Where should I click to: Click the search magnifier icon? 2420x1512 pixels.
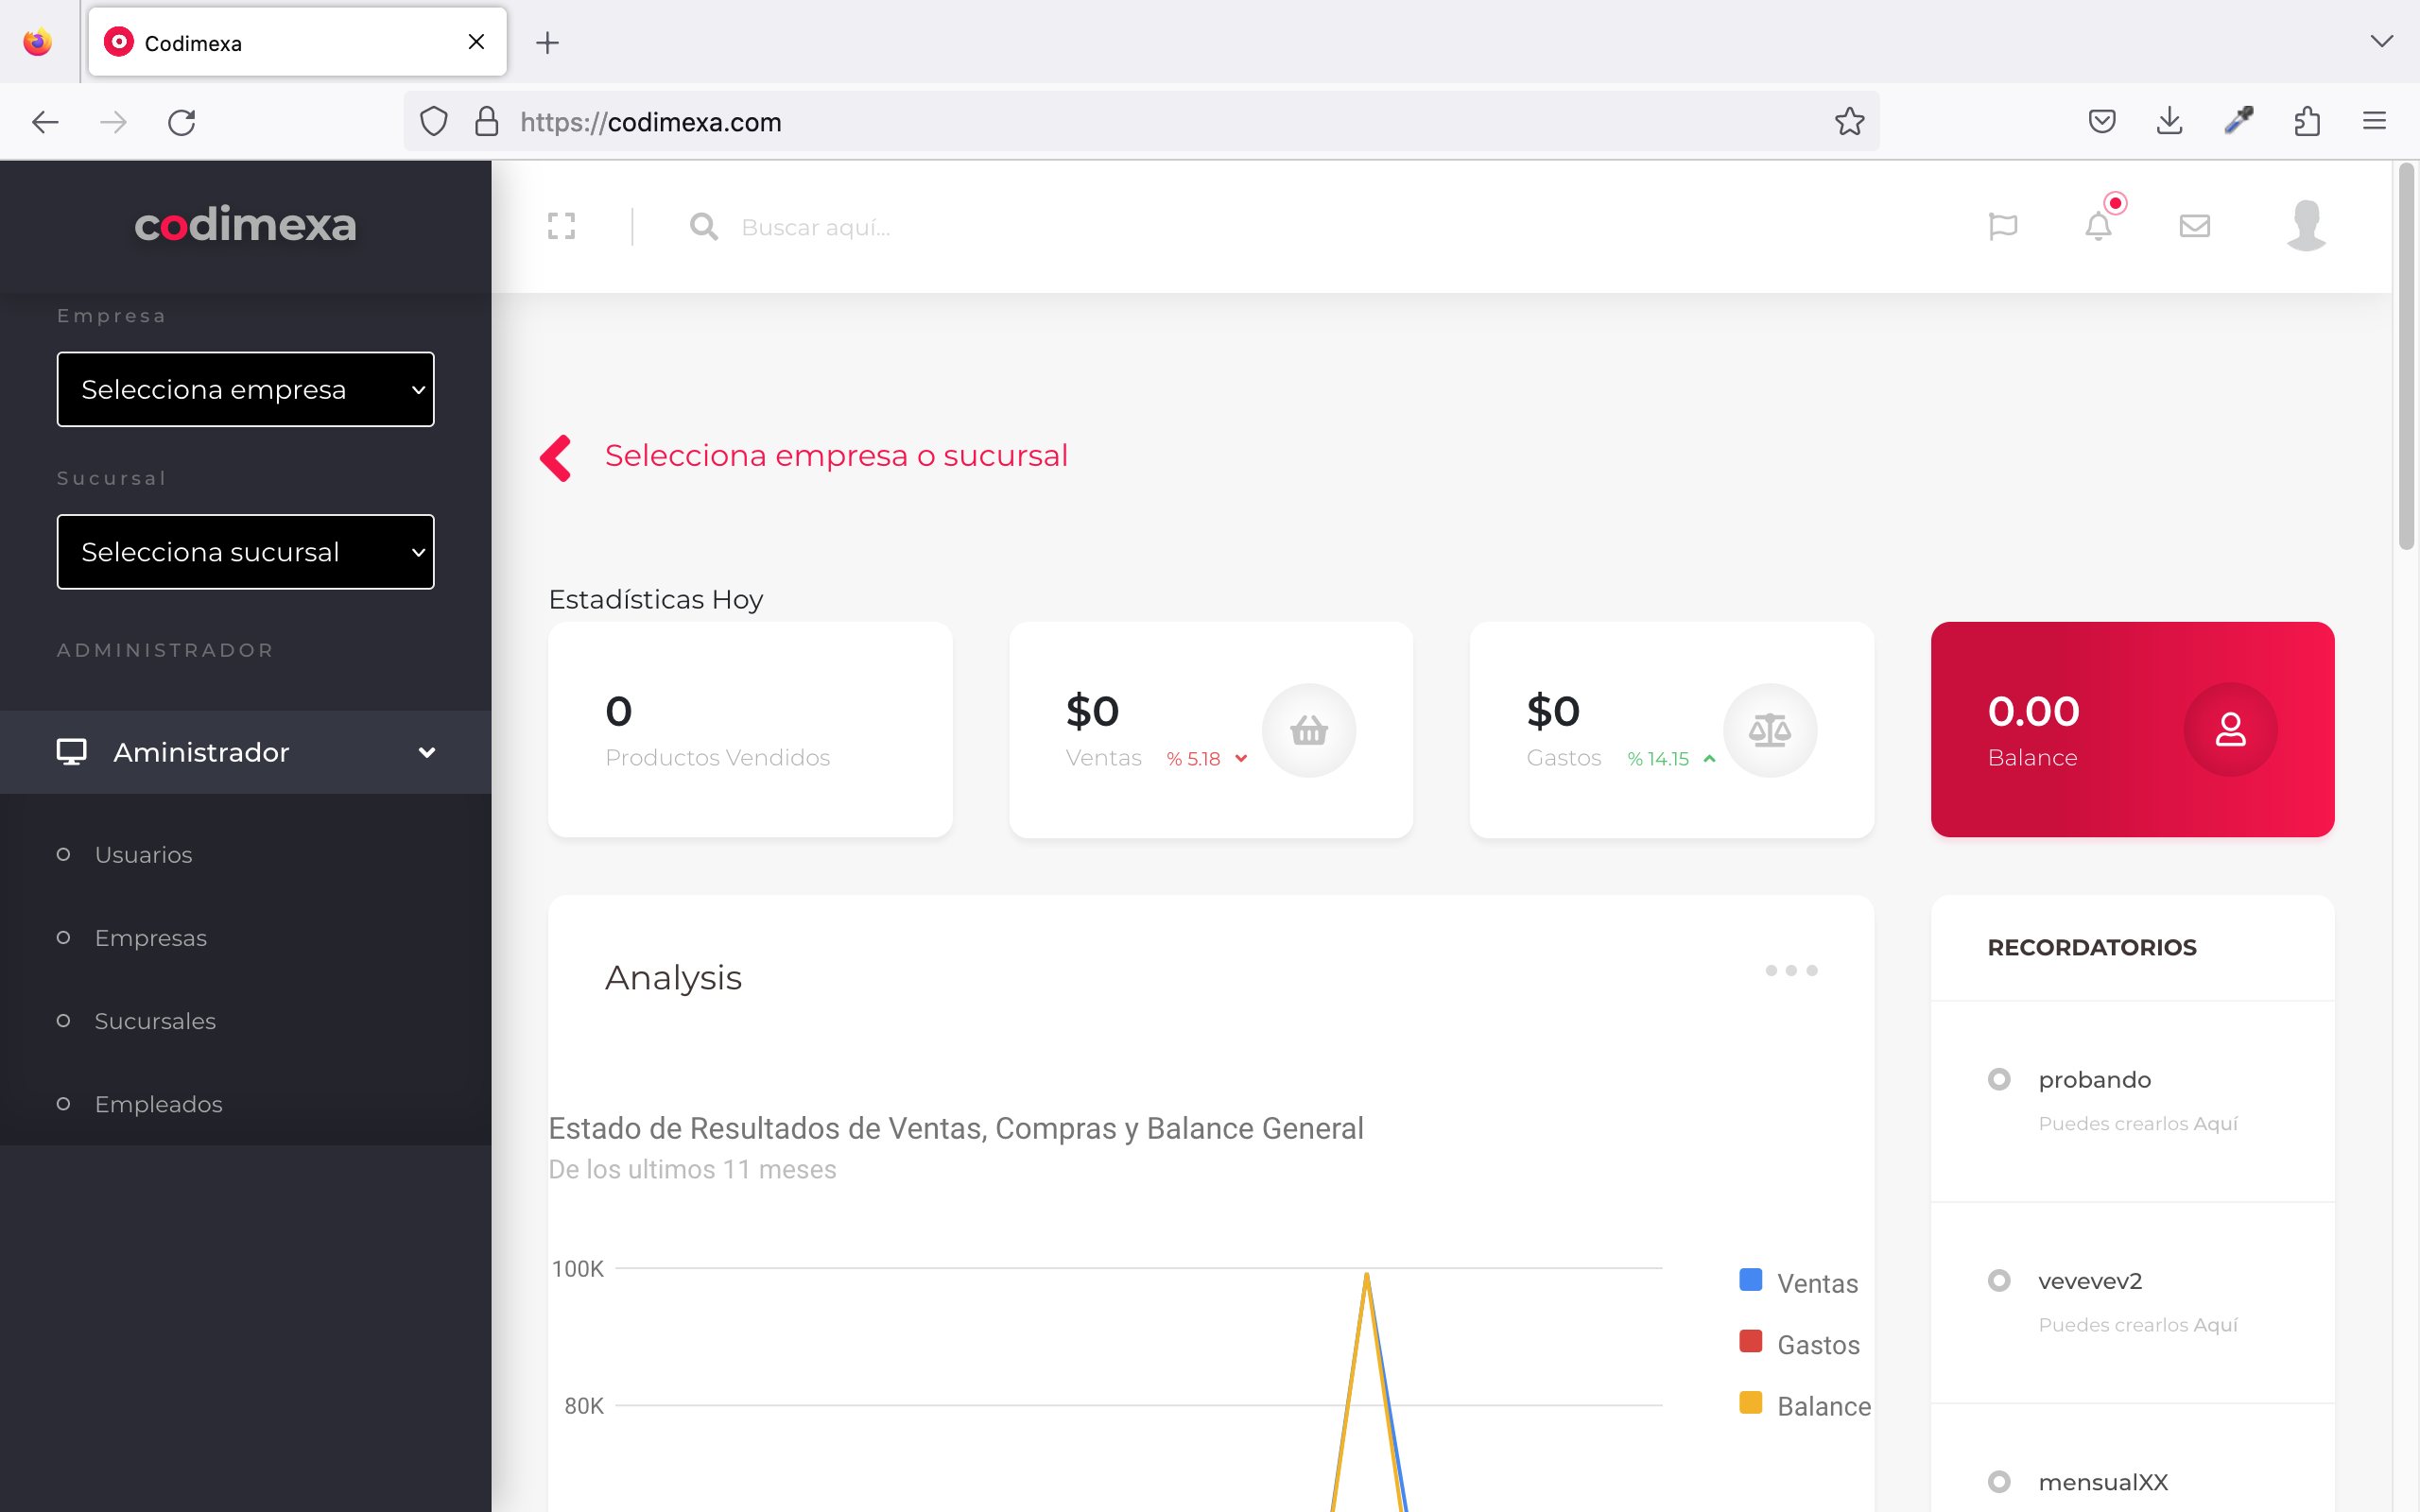click(703, 226)
